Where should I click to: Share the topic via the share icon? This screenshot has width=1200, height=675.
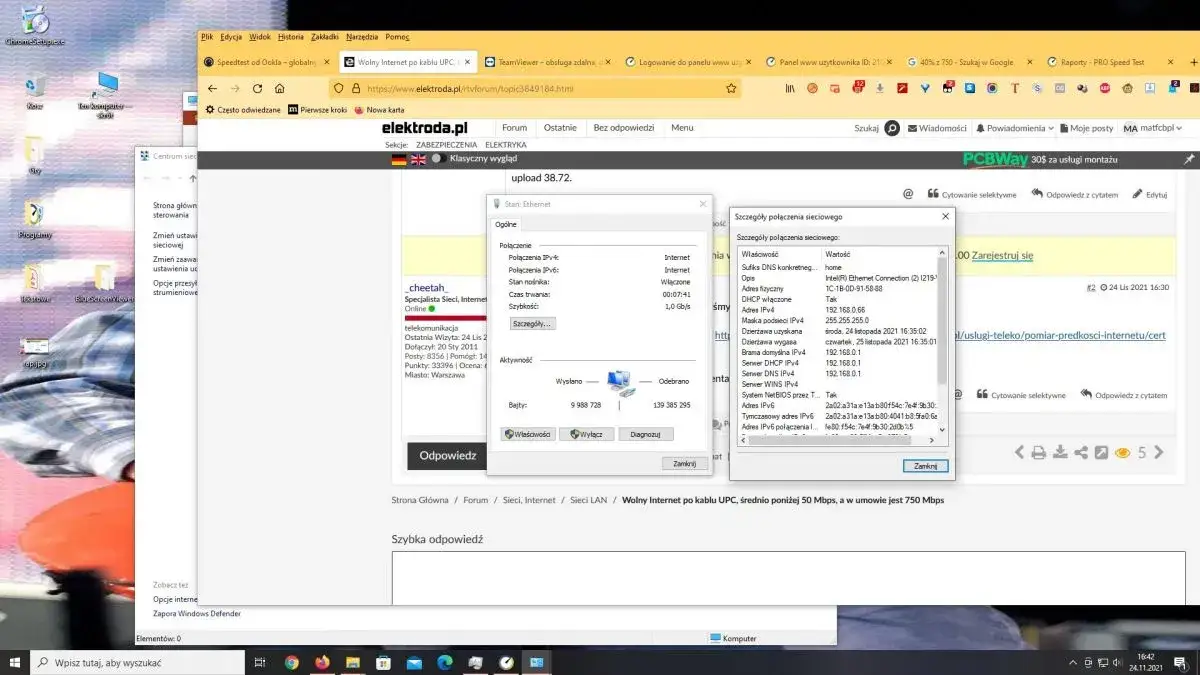tap(1079, 451)
